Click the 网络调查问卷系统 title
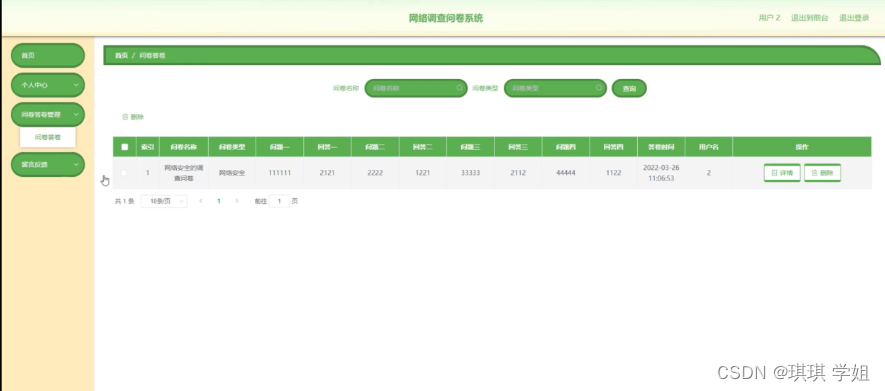 coord(446,18)
